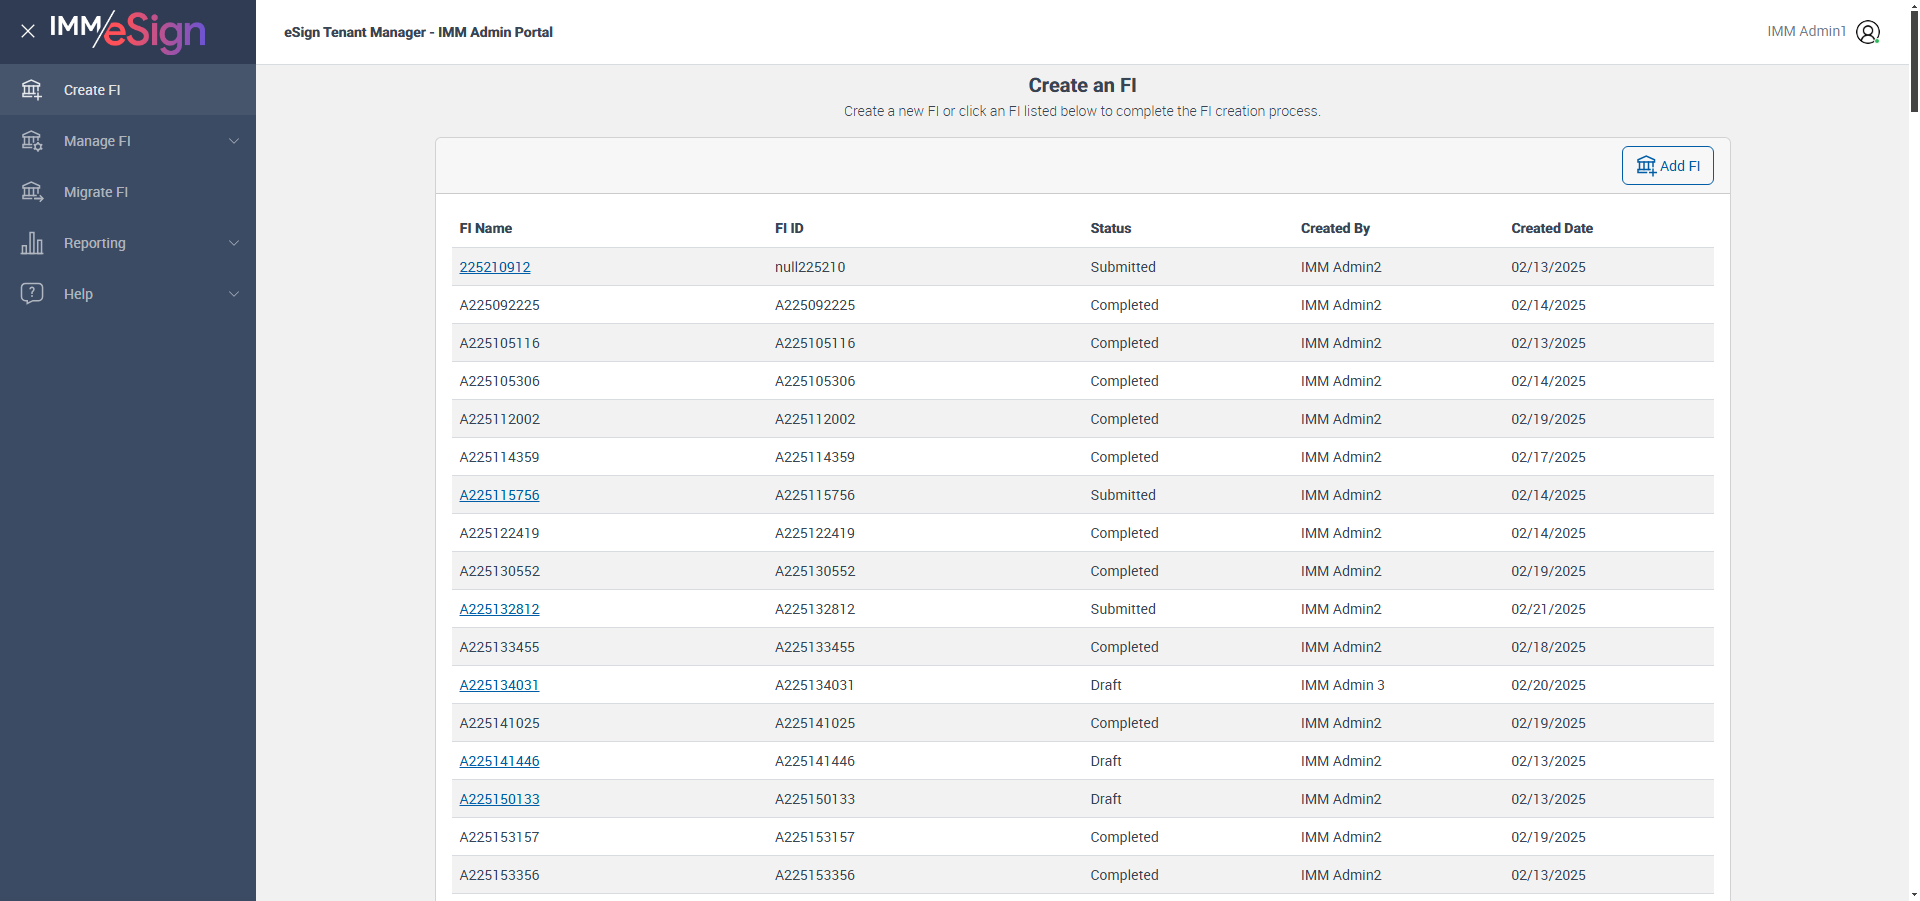Open FI link A225134031
The width and height of the screenshot is (1920, 901).
[499, 685]
